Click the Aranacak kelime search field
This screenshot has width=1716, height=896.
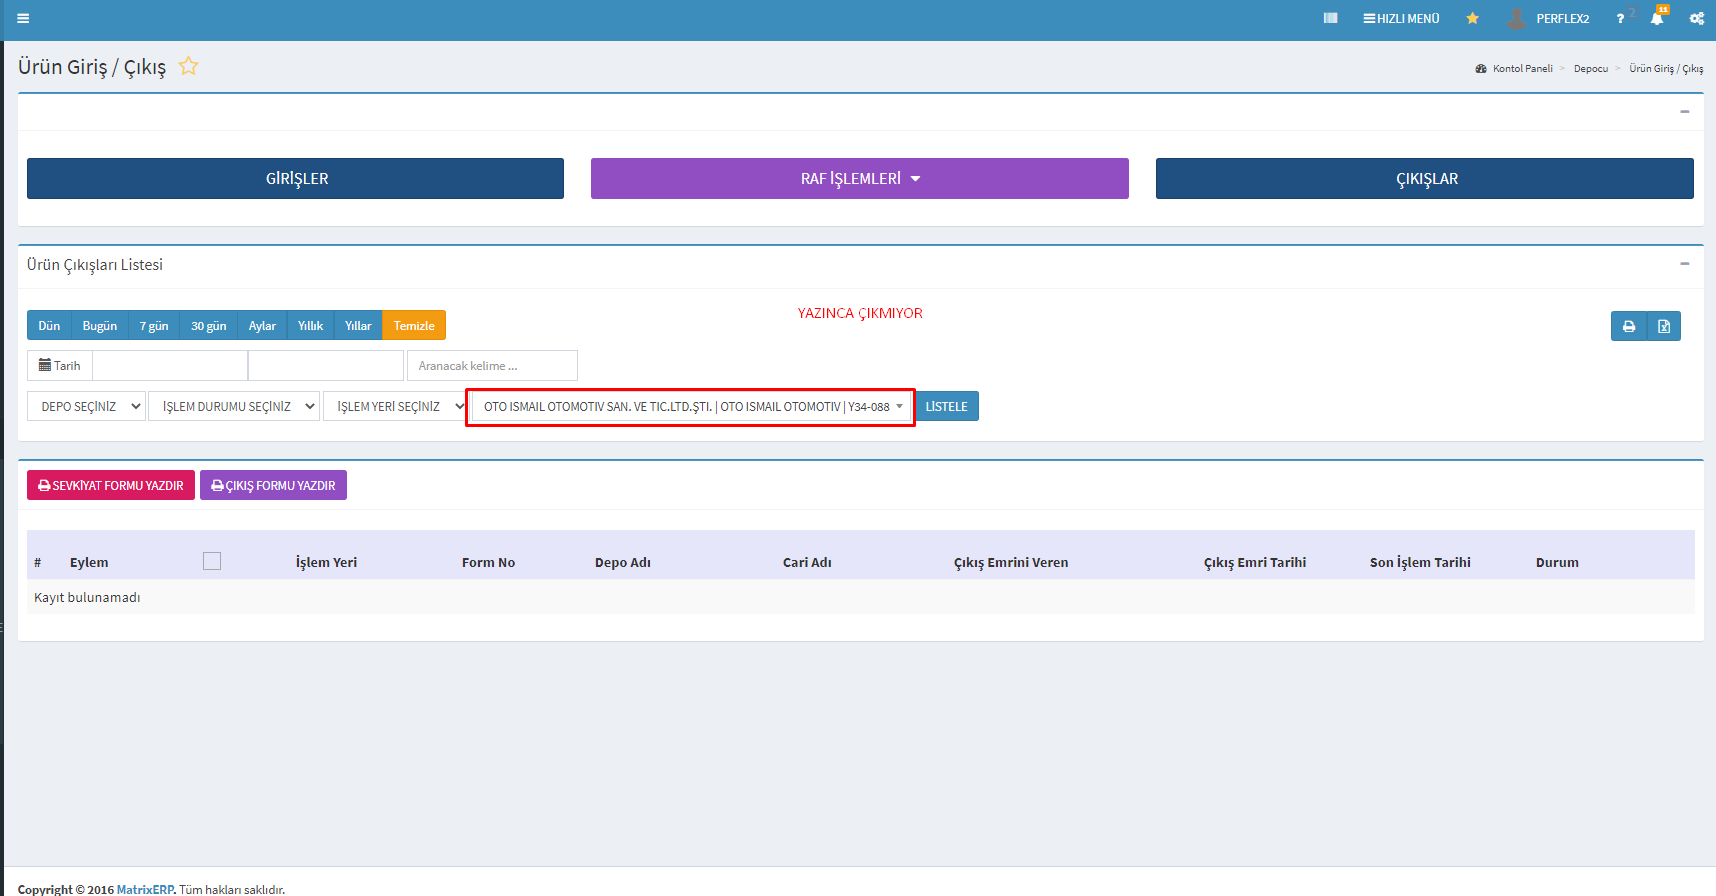point(492,365)
